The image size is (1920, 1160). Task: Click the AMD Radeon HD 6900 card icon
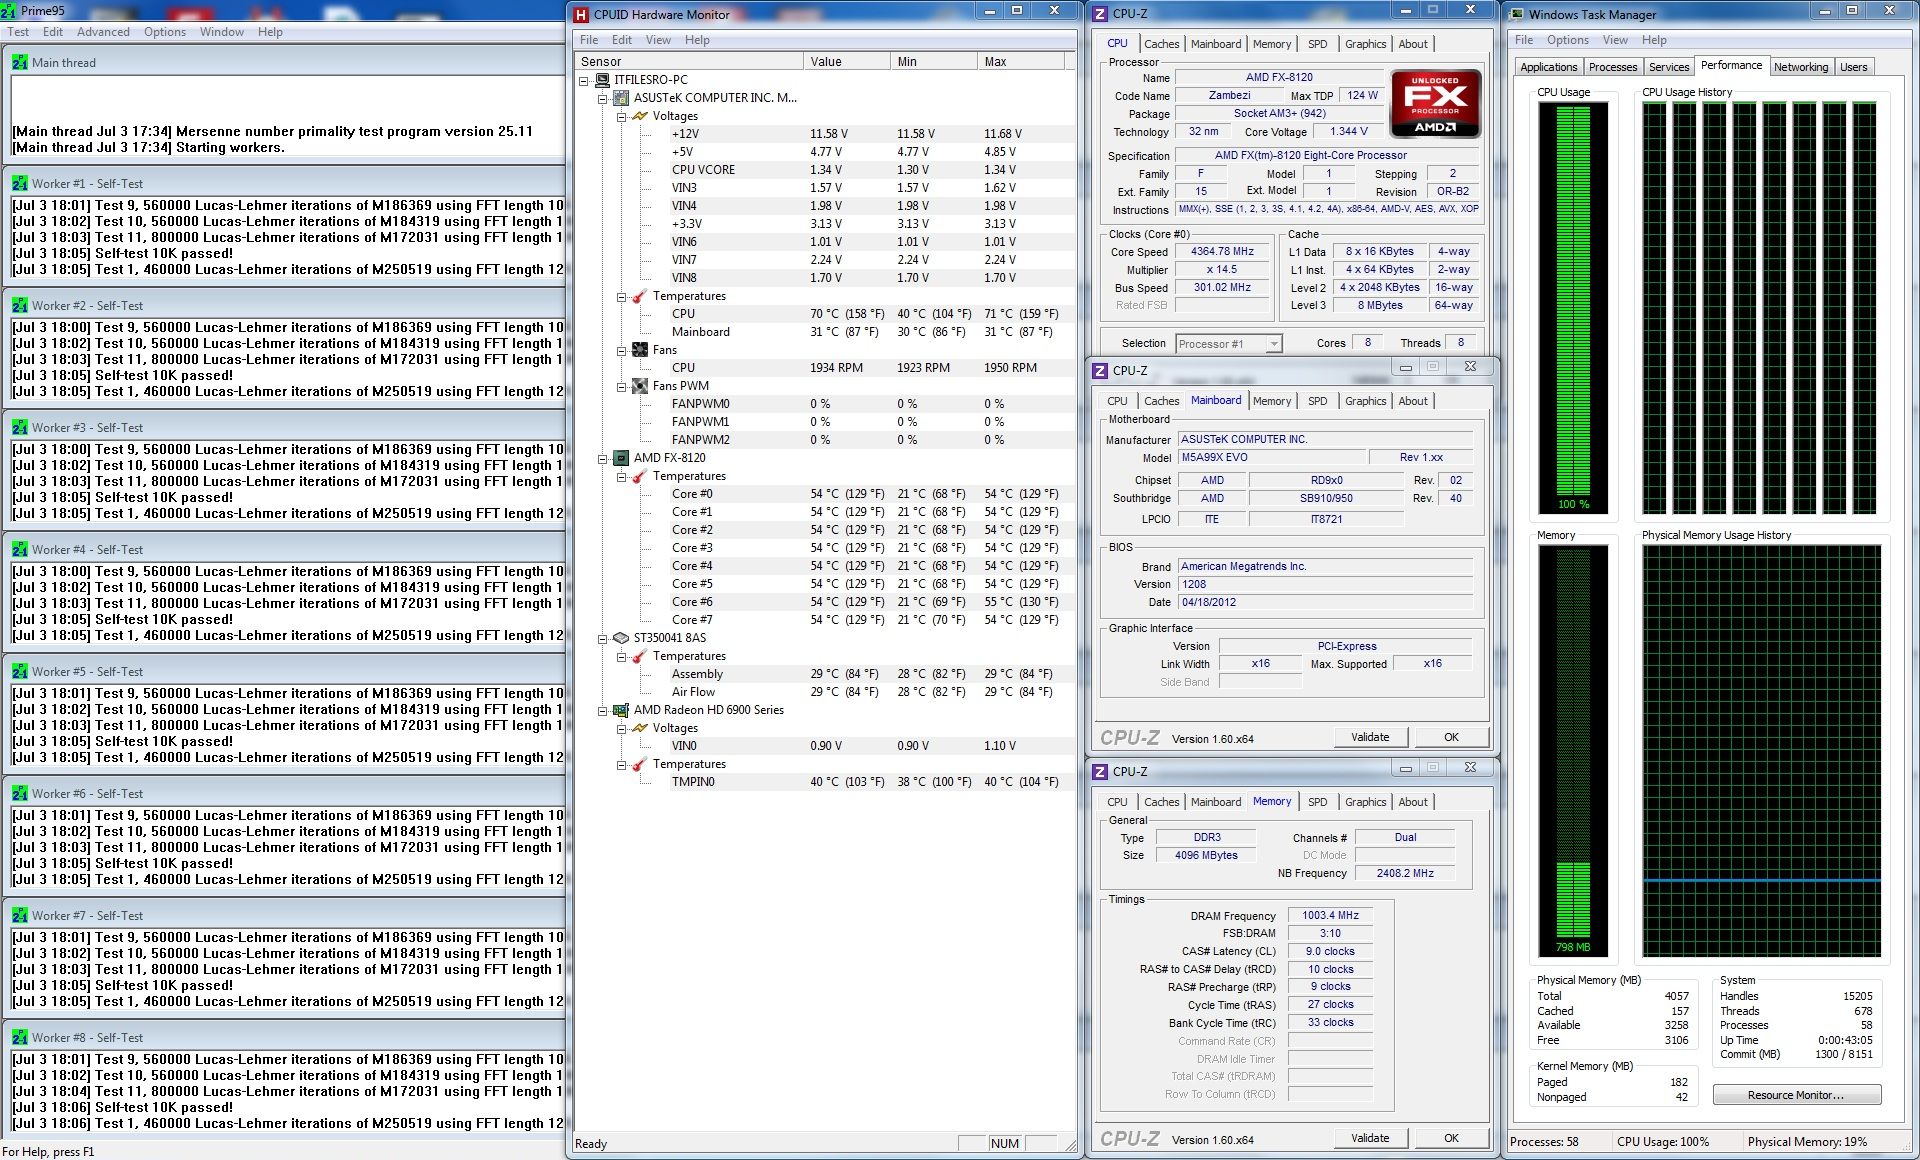[620, 710]
